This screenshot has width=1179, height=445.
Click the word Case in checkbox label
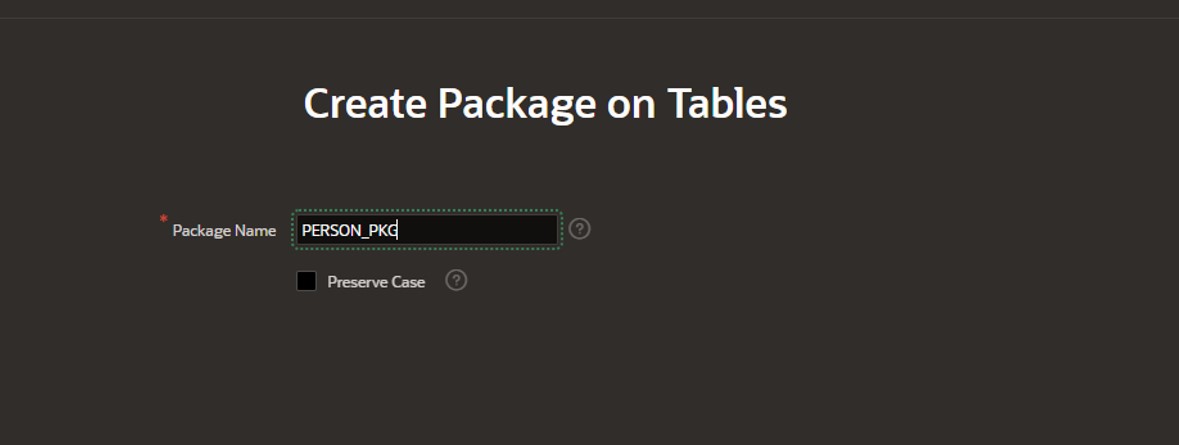click(x=410, y=282)
